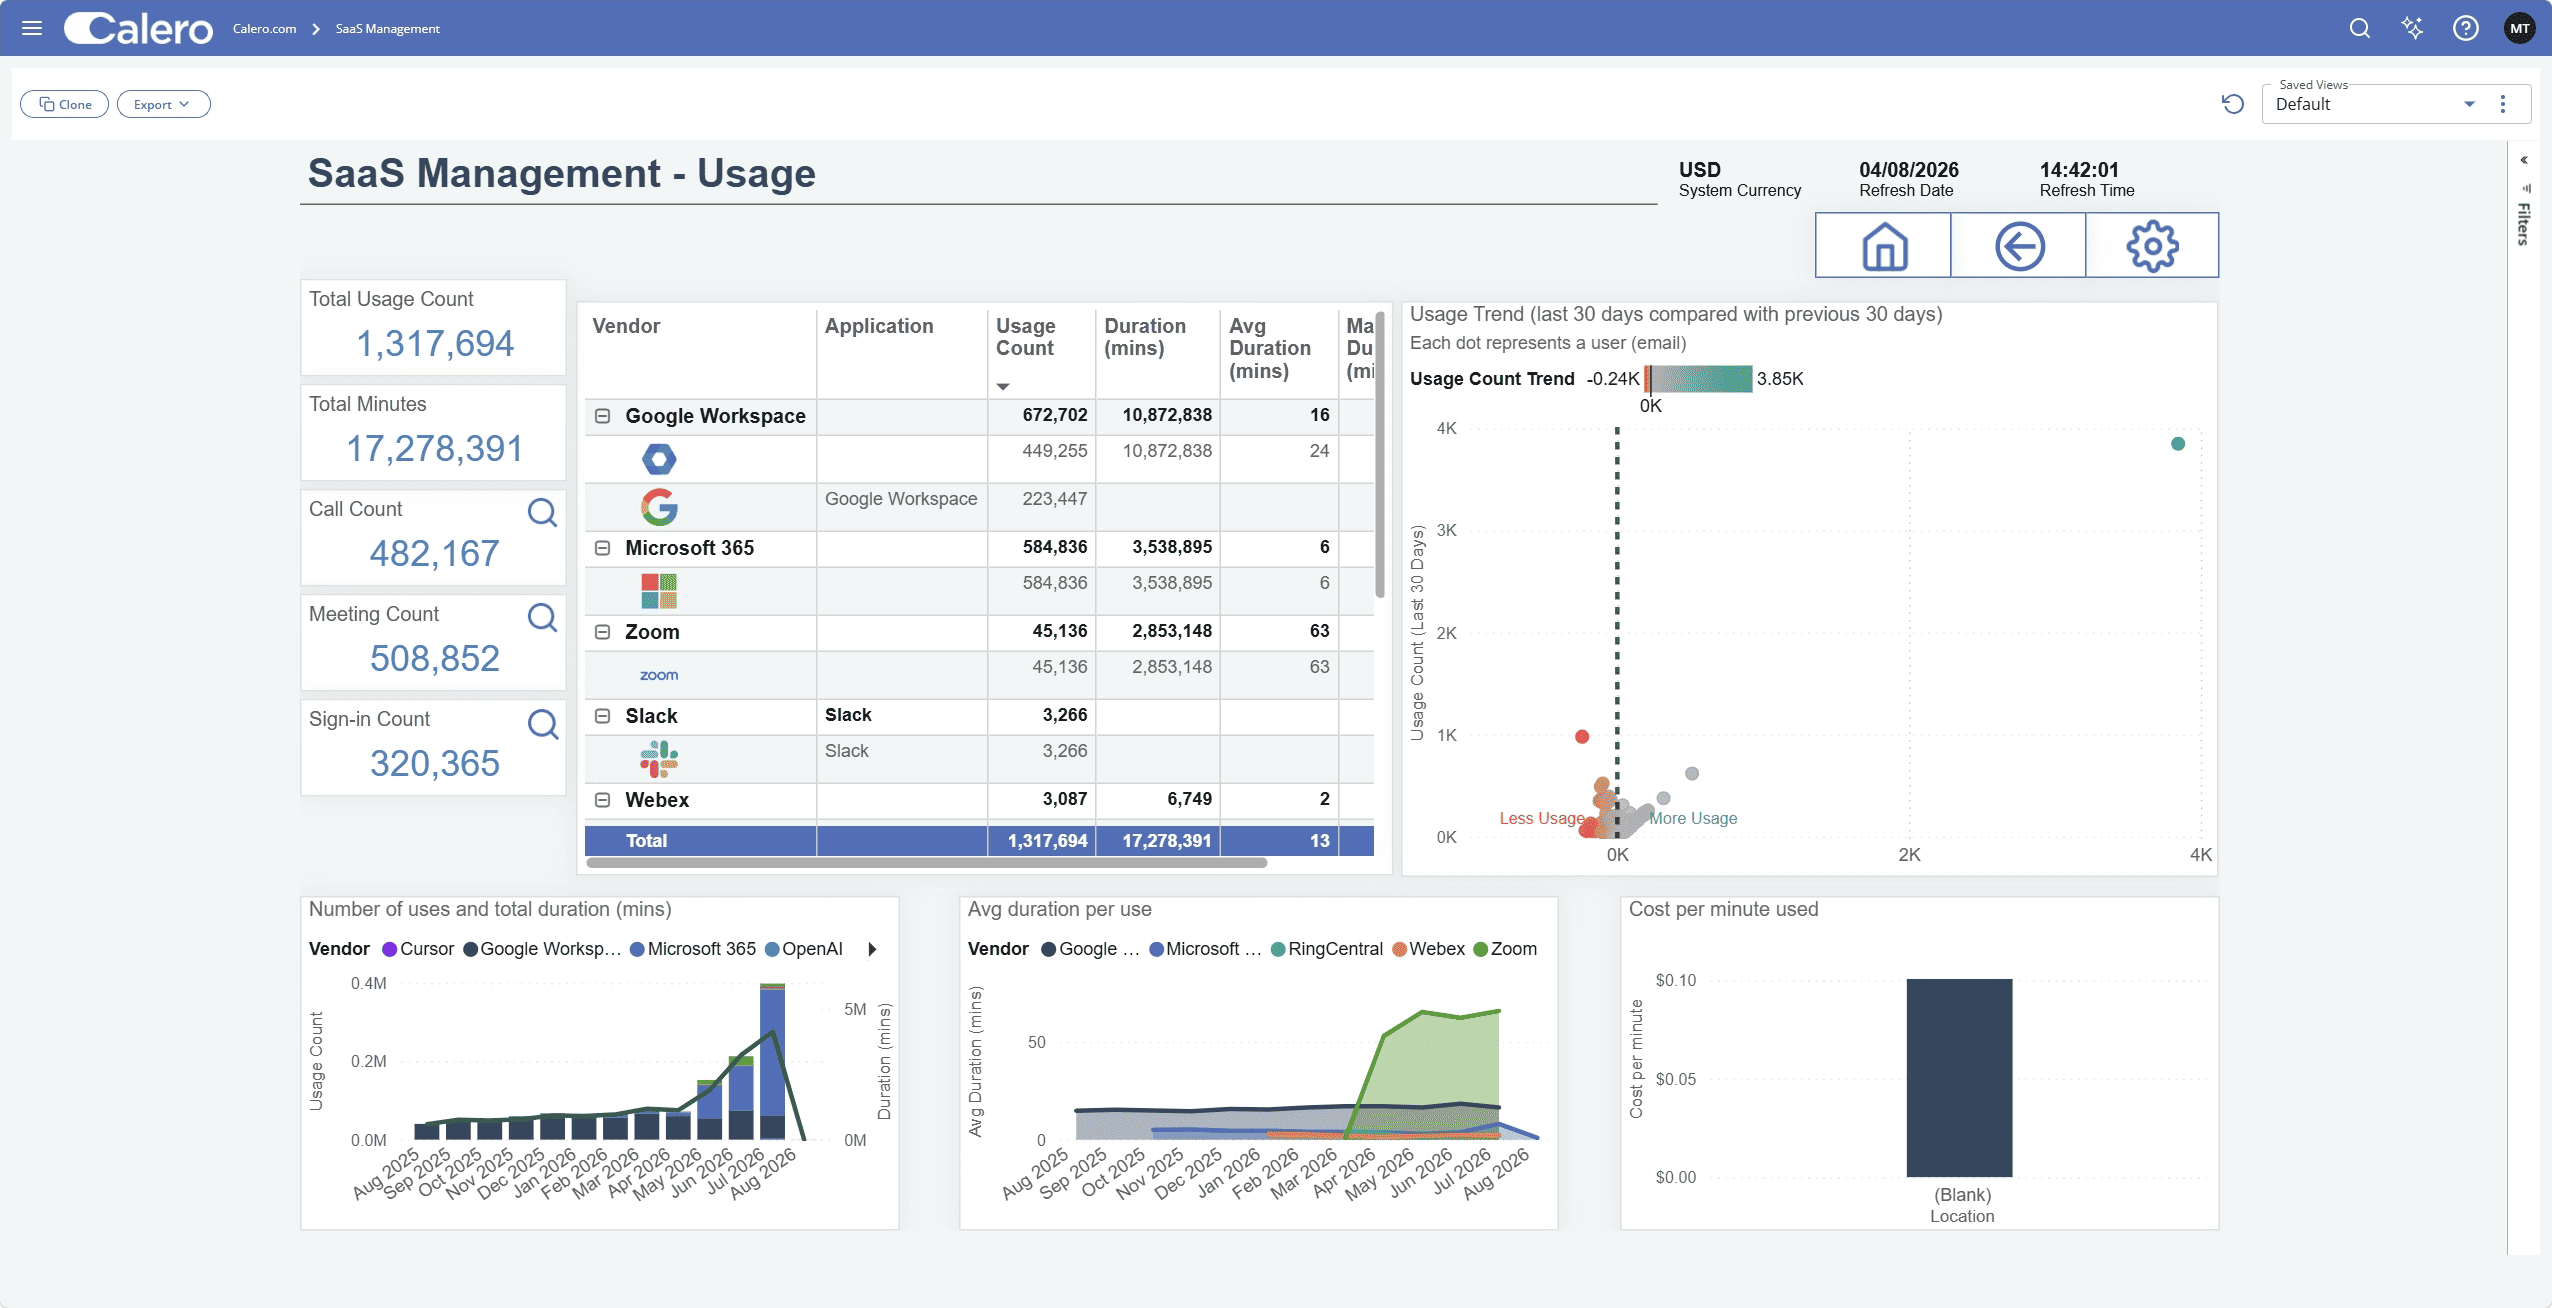Click the Call Count value 482,167
Viewport: 2552px width, 1308px height.
pyautogui.click(x=435, y=554)
